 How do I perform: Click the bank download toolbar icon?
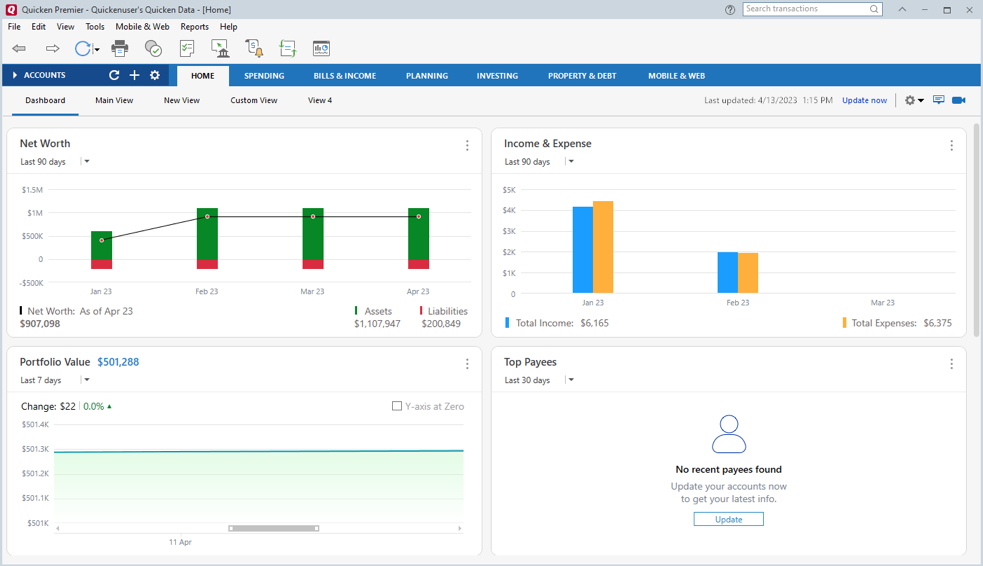click(220, 48)
